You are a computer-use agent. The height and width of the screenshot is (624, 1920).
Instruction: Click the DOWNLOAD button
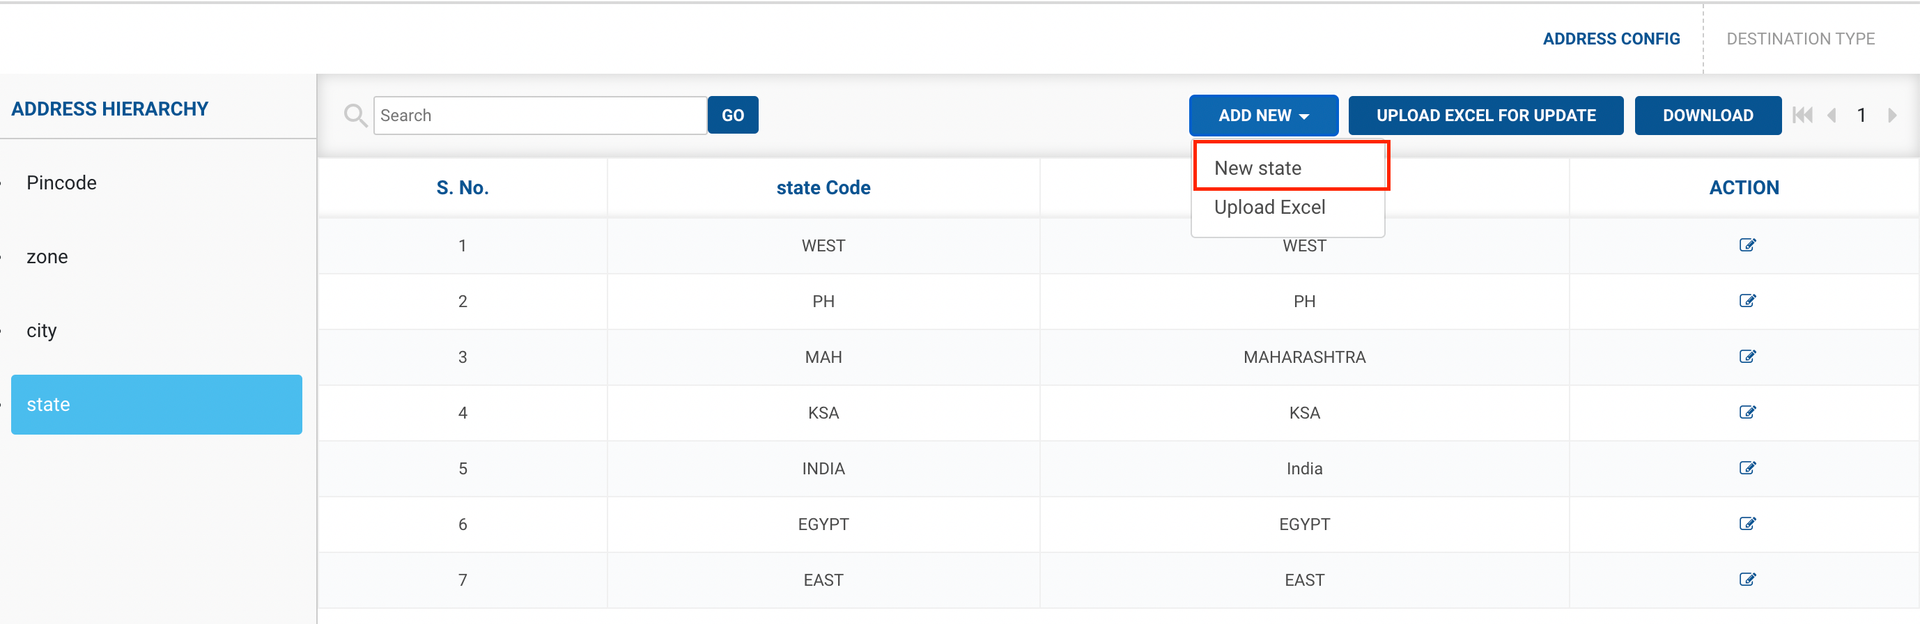coord(1707,115)
